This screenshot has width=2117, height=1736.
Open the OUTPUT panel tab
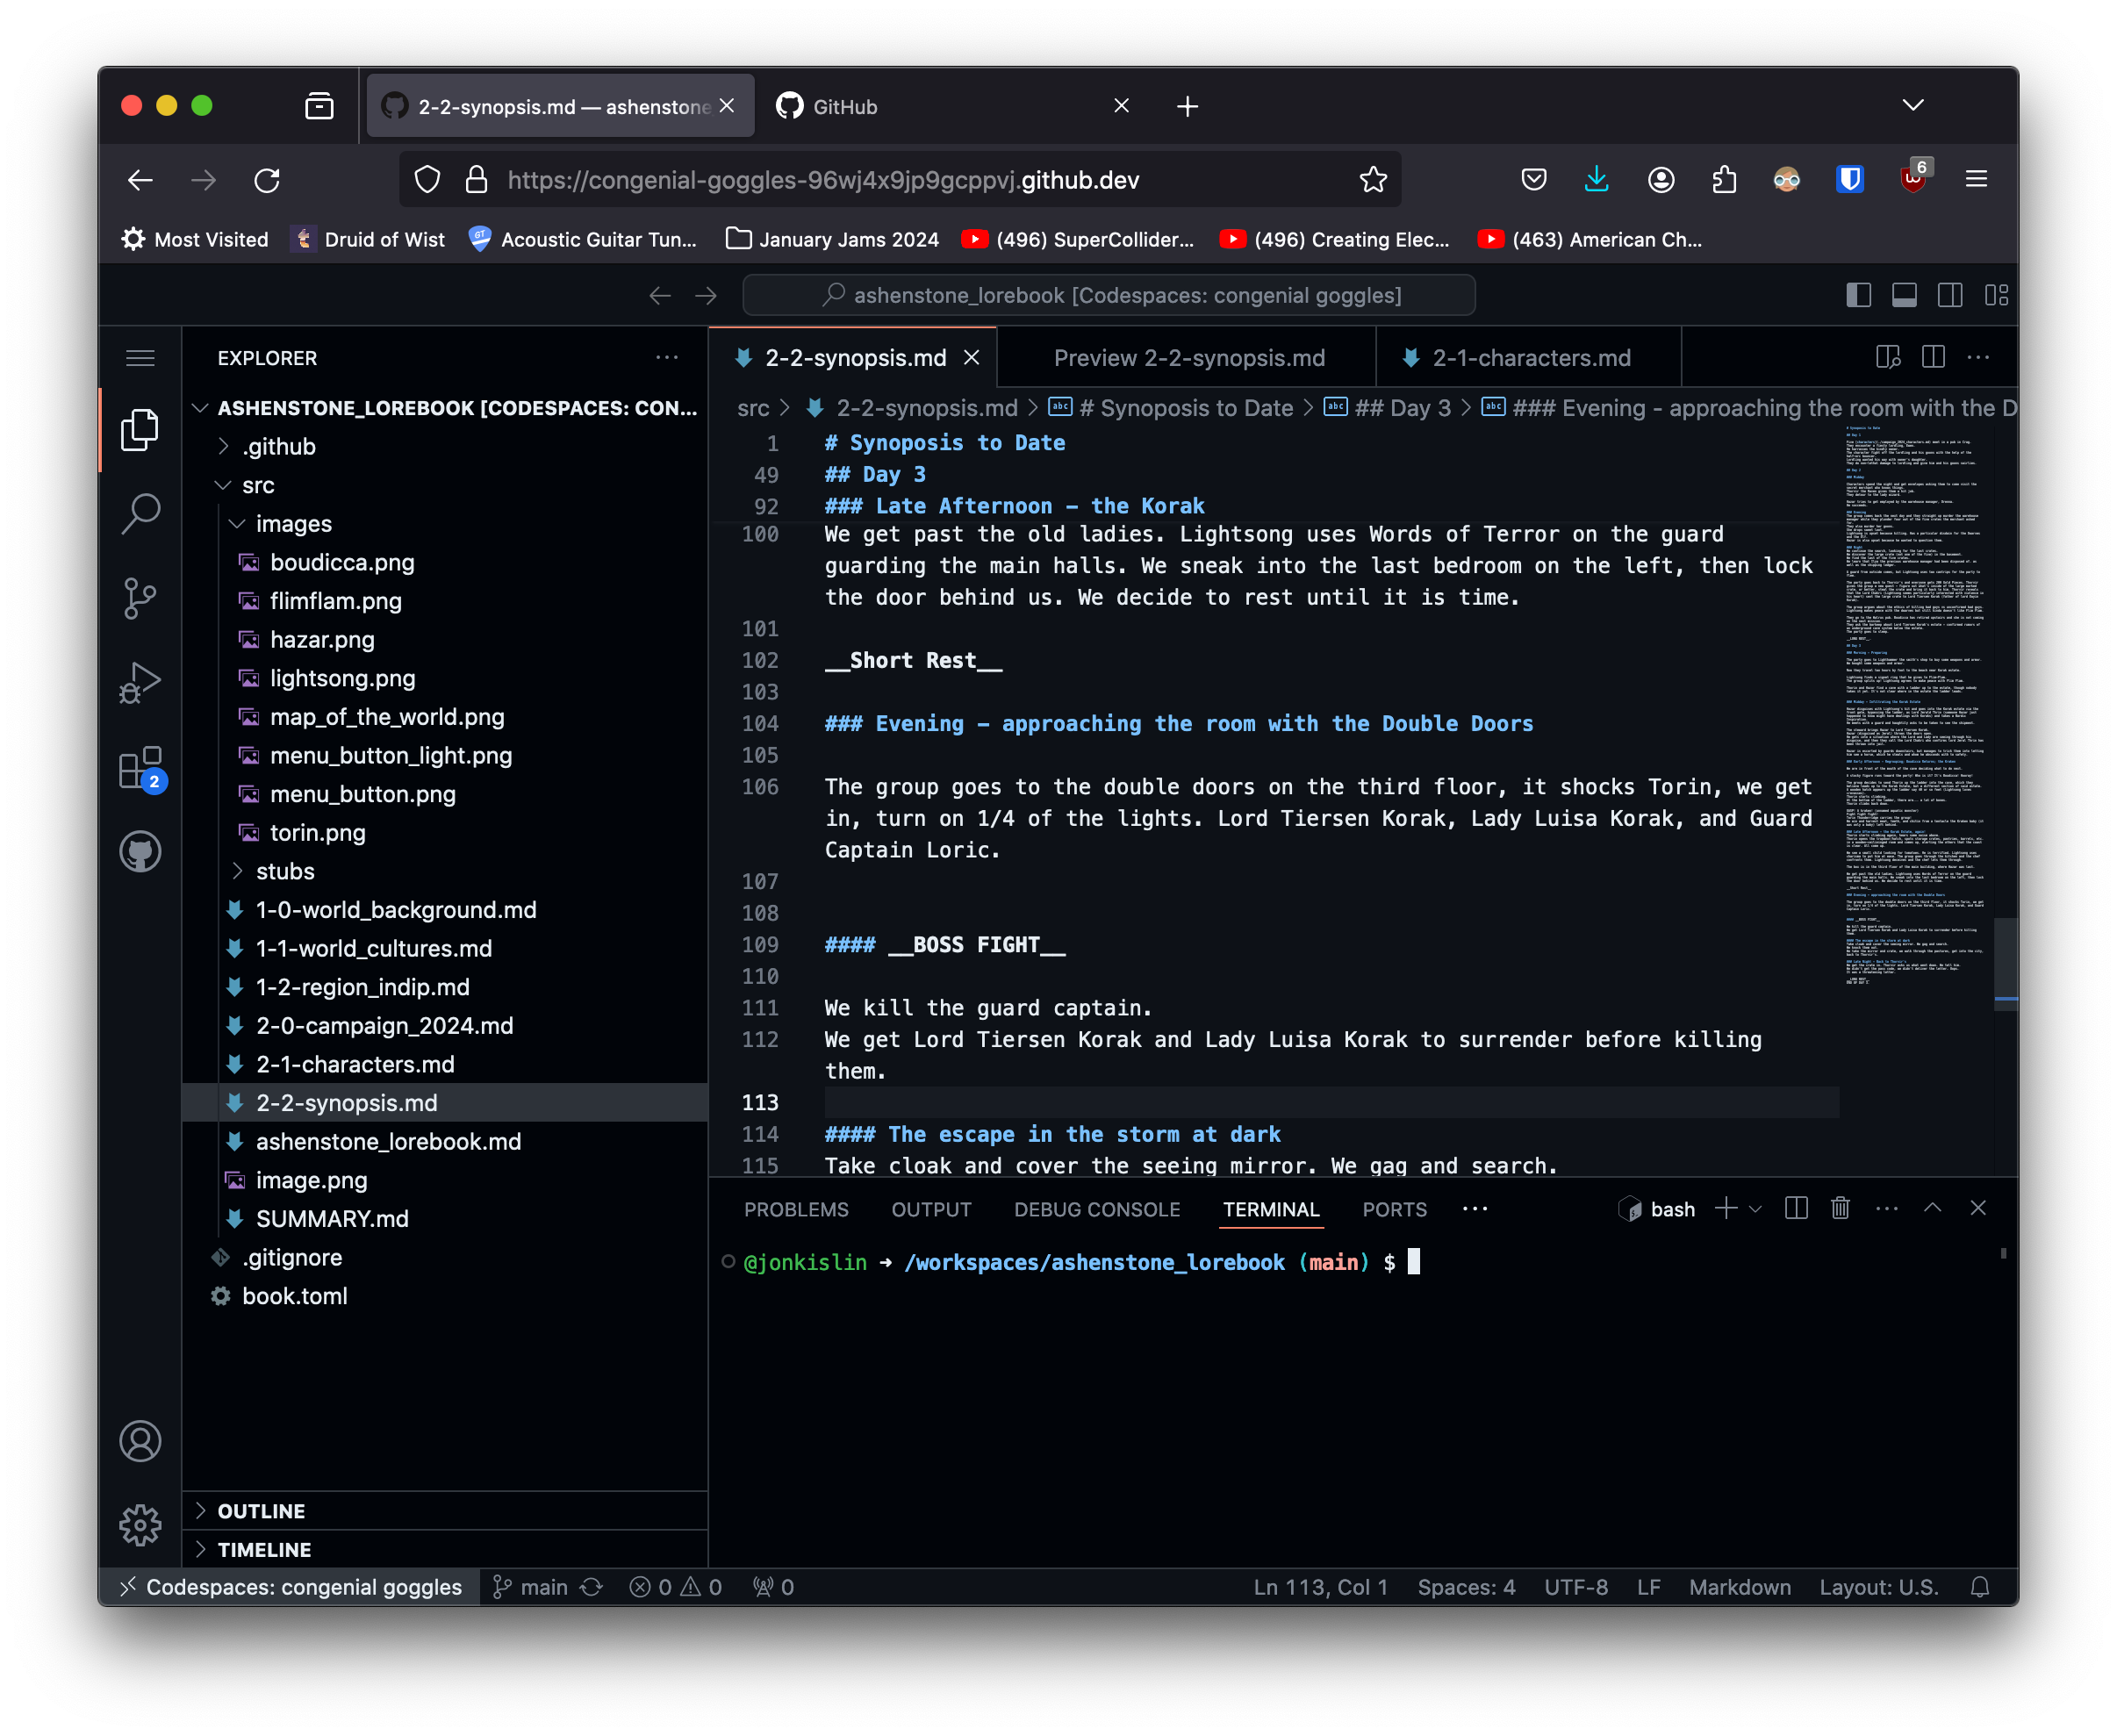click(930, 1209)
